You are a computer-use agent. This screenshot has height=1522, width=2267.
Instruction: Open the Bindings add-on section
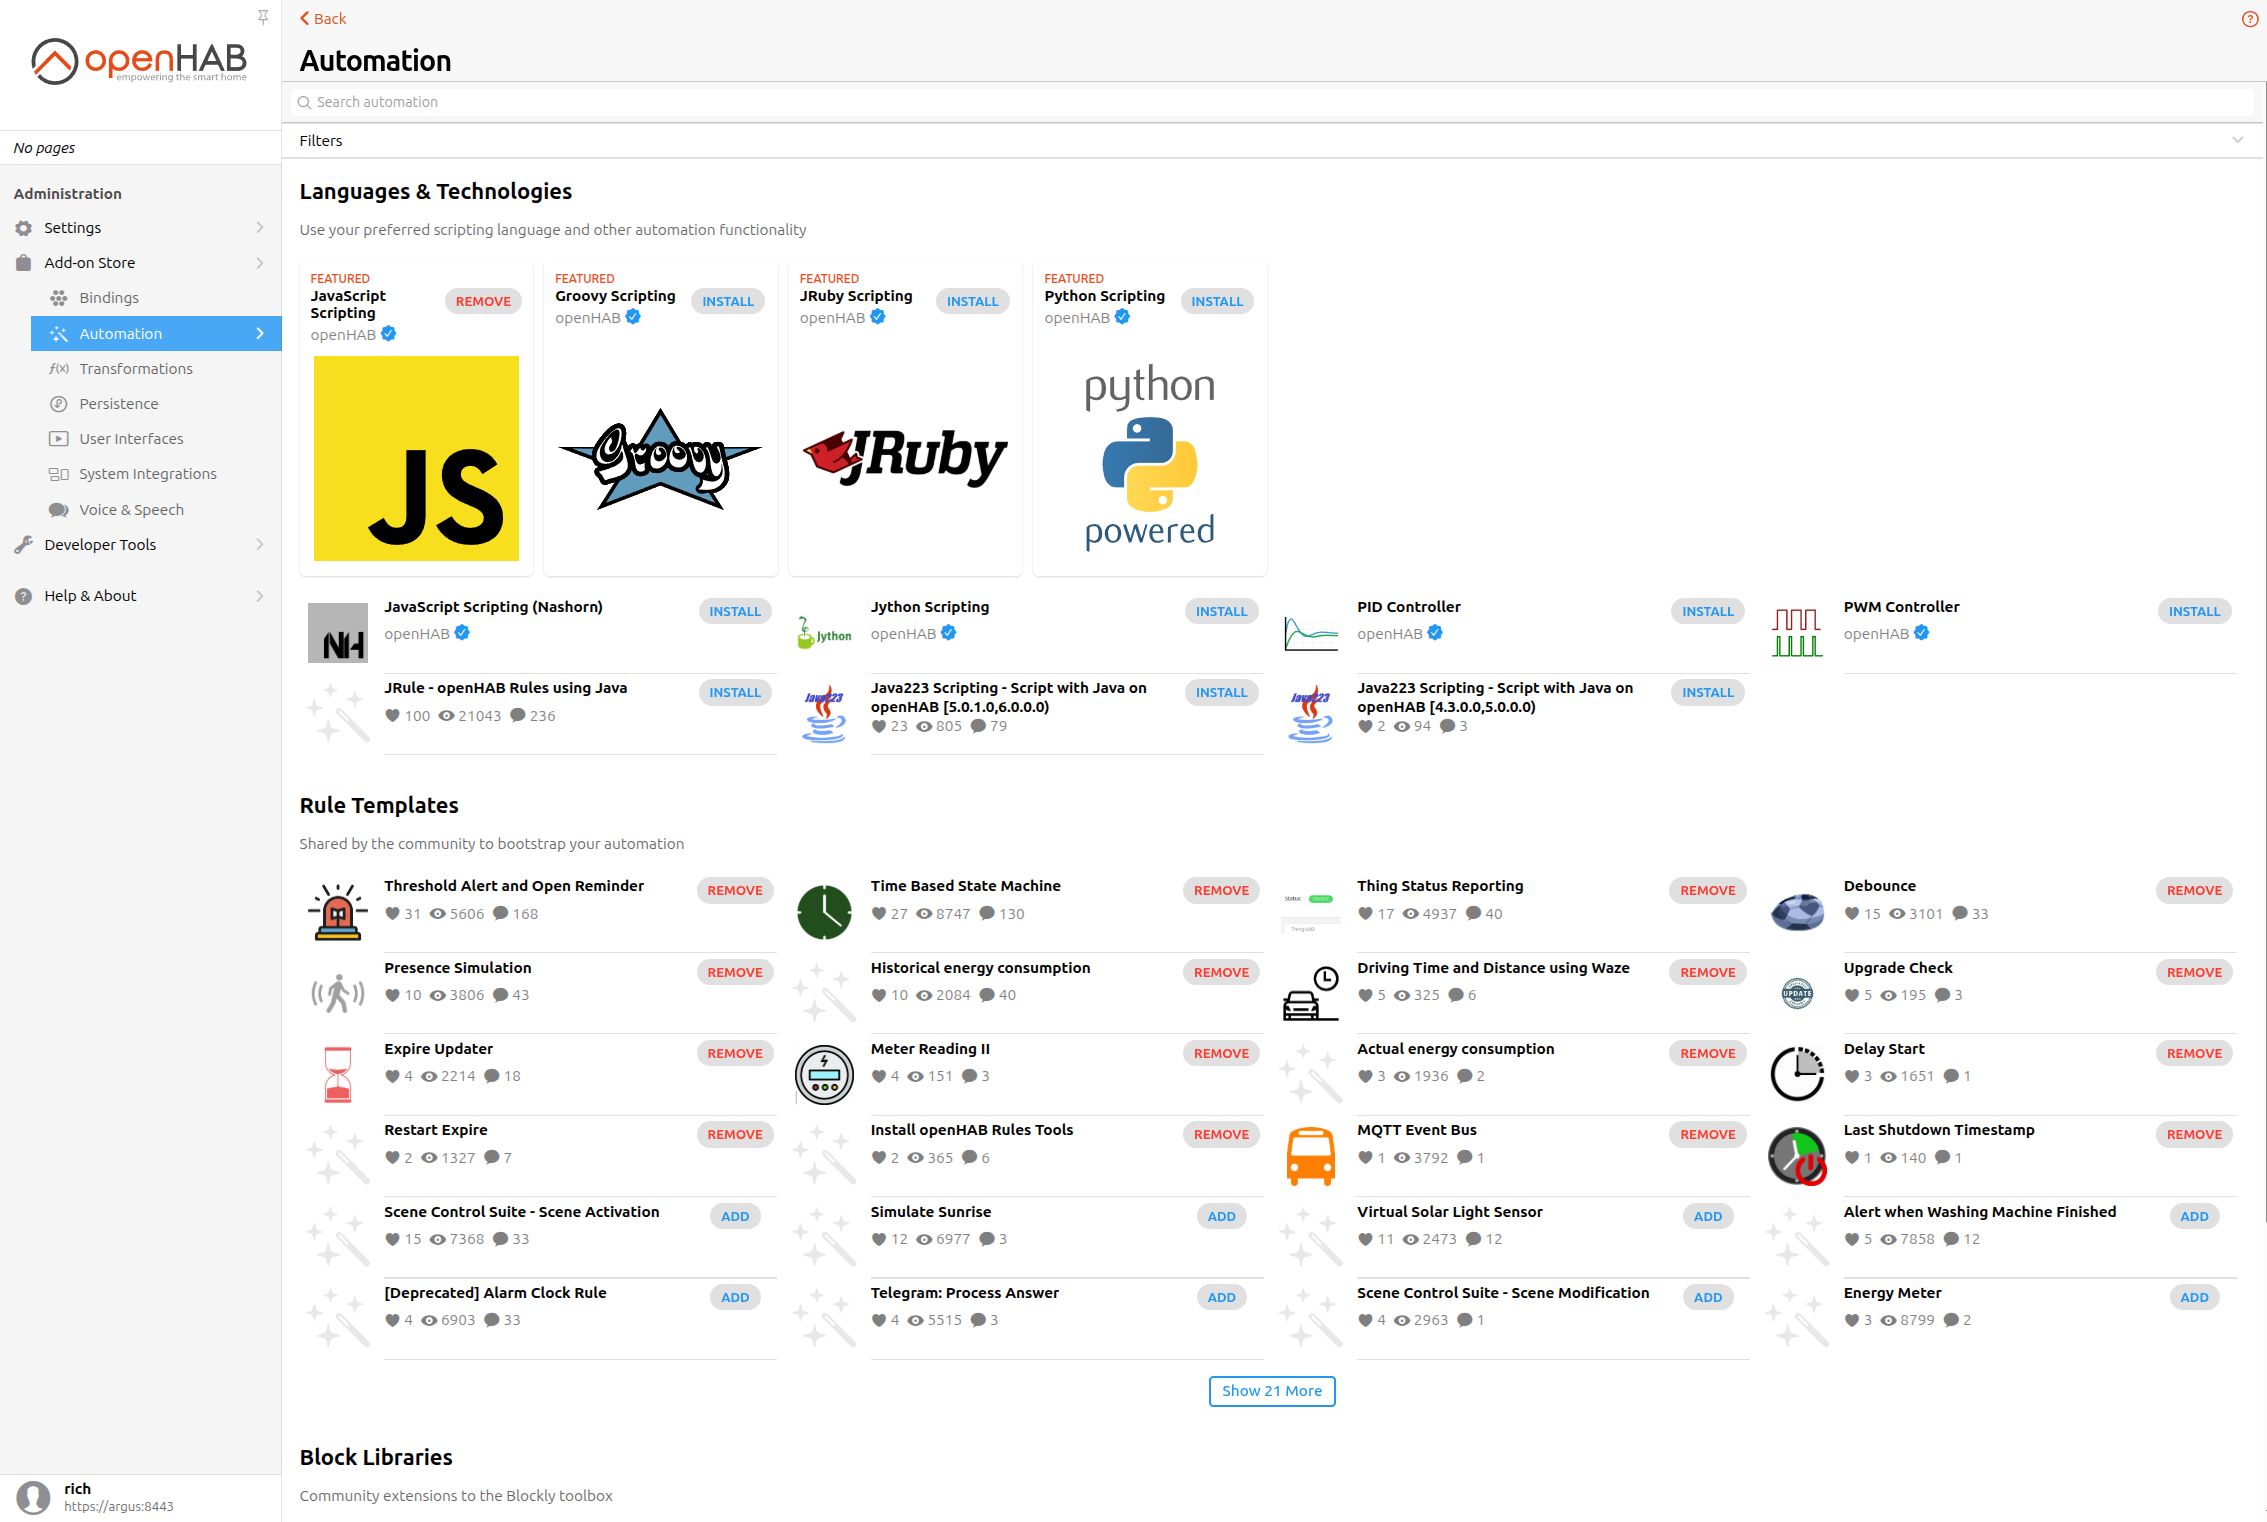coord(109,298)
